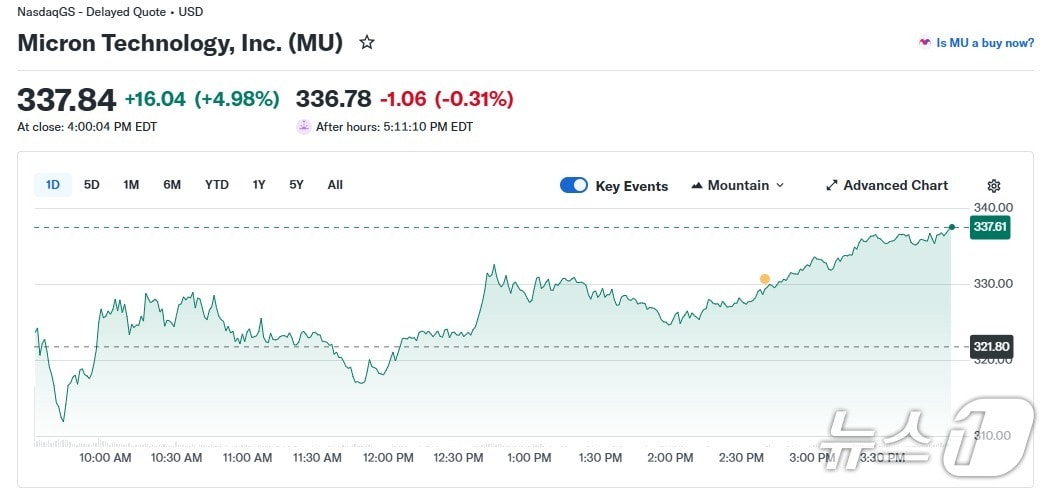Click the purple icon beside Is MU a buy now
Viewport: 1051px width, 493px height.
tap(924, 43)
